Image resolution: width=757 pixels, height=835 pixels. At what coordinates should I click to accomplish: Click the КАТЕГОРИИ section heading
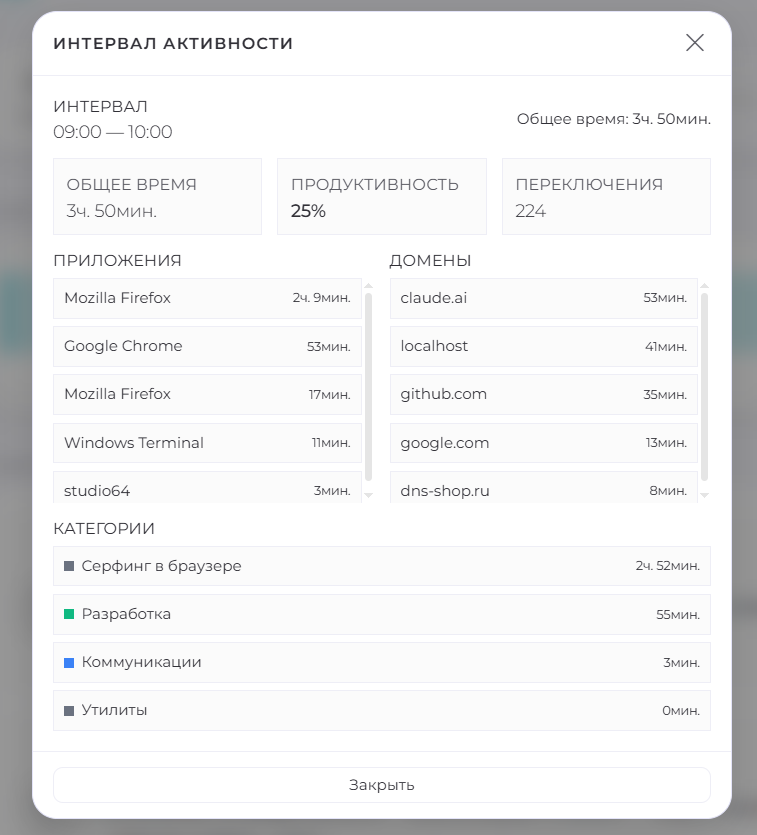104,529
